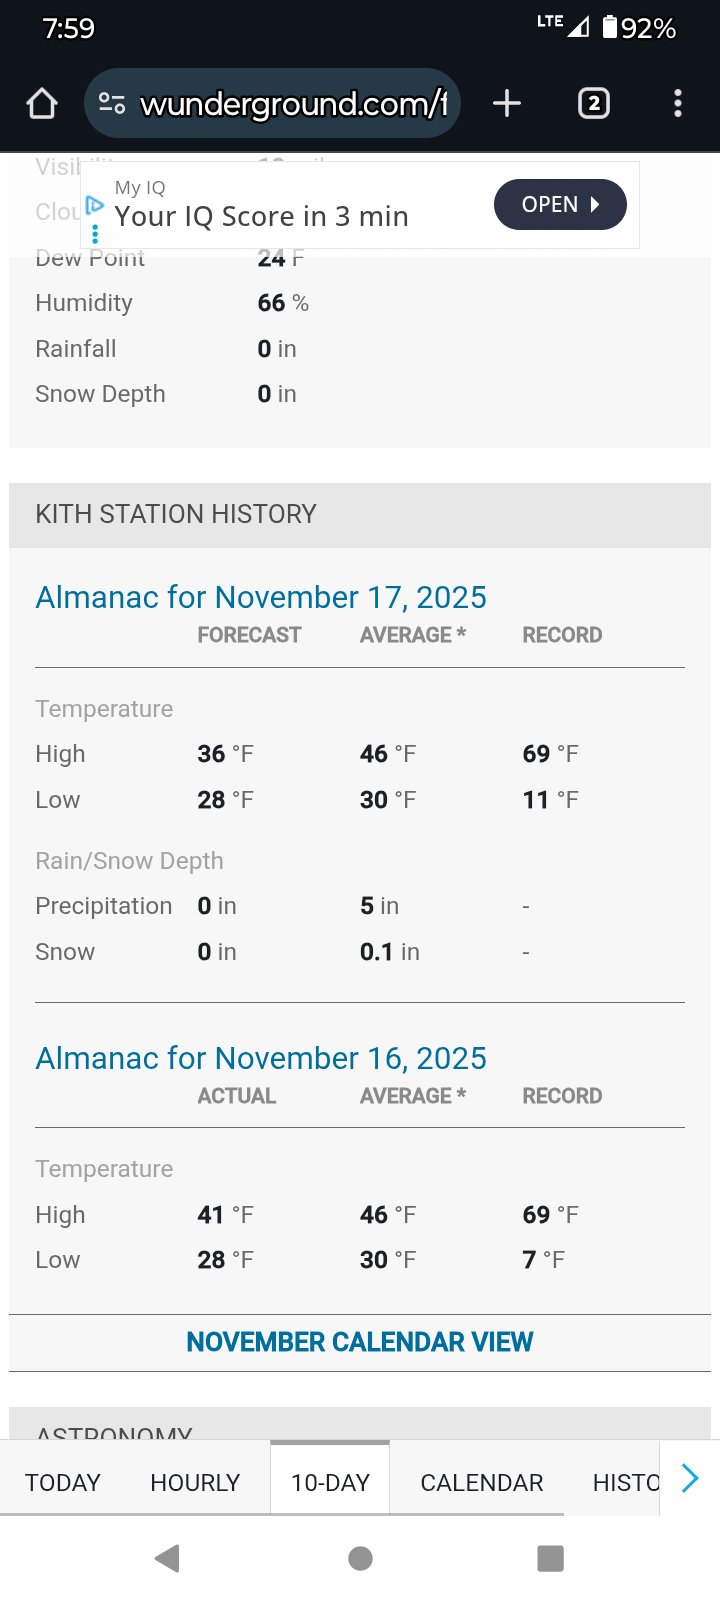Screen dimensions: 720x1600
Task: Open the CALENDAR tab
Action: tap(481, 1482)
